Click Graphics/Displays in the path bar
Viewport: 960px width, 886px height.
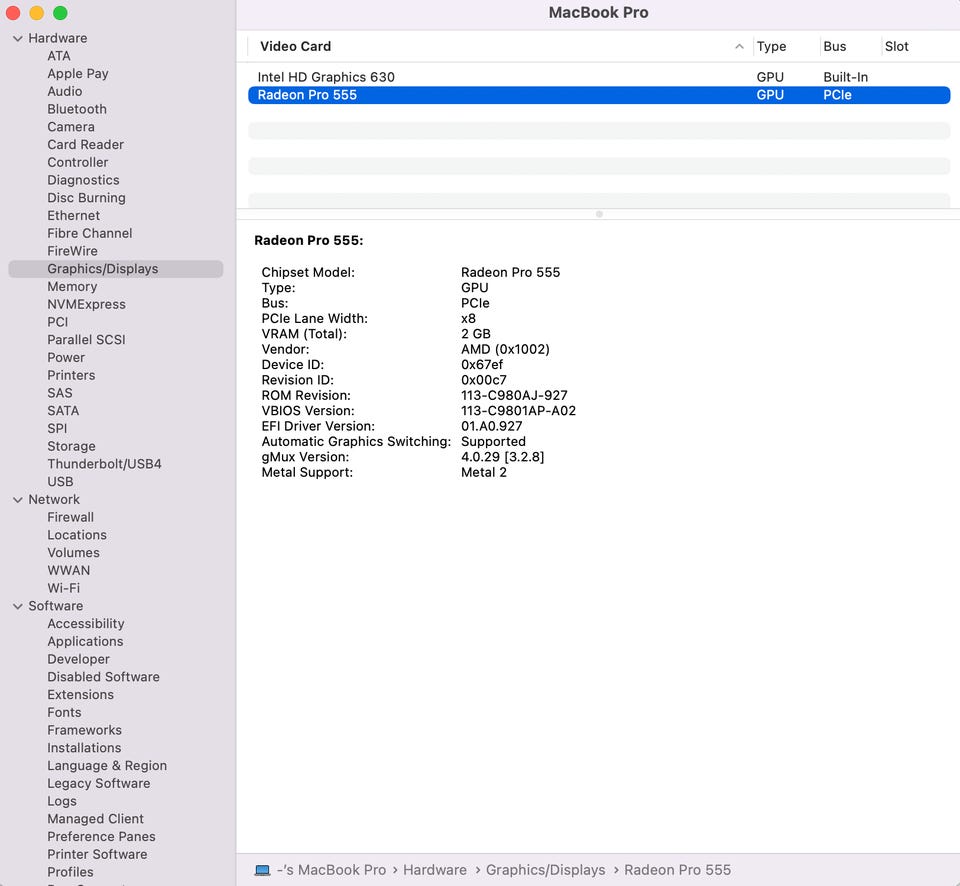coord(546,870)
